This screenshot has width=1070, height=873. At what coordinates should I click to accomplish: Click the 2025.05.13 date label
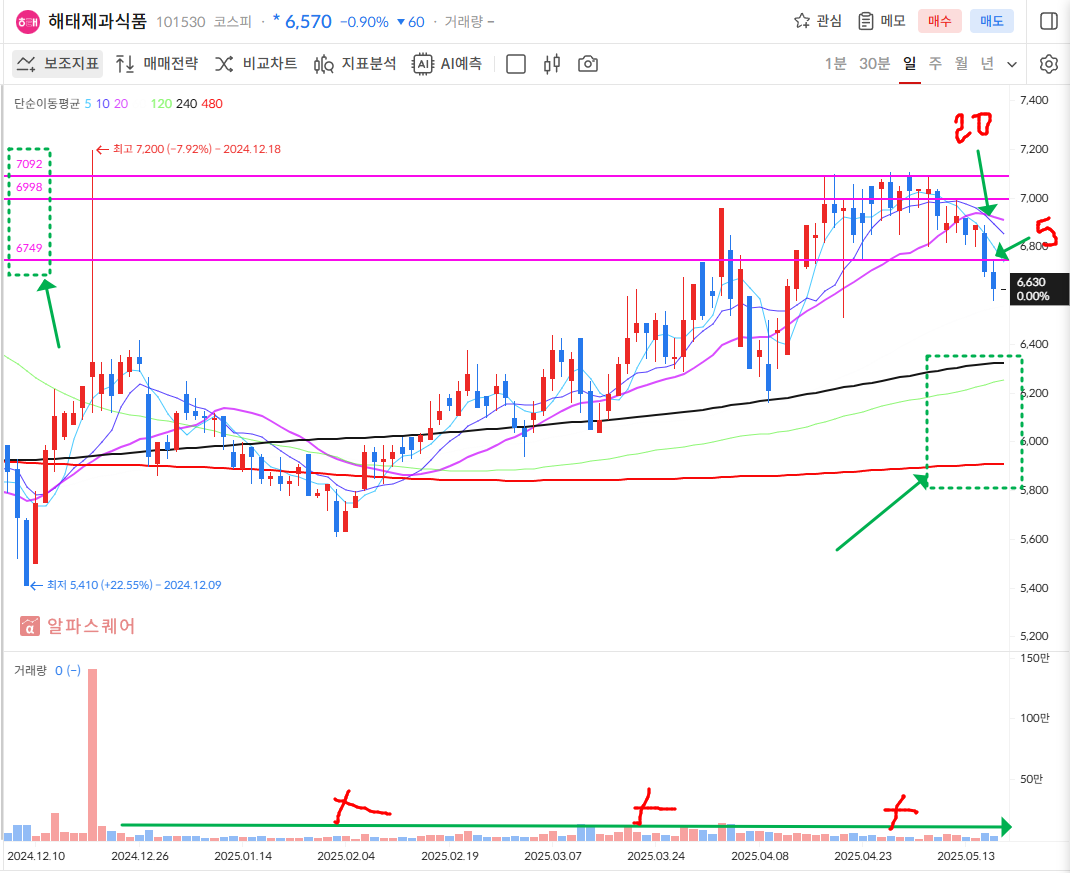966,856
